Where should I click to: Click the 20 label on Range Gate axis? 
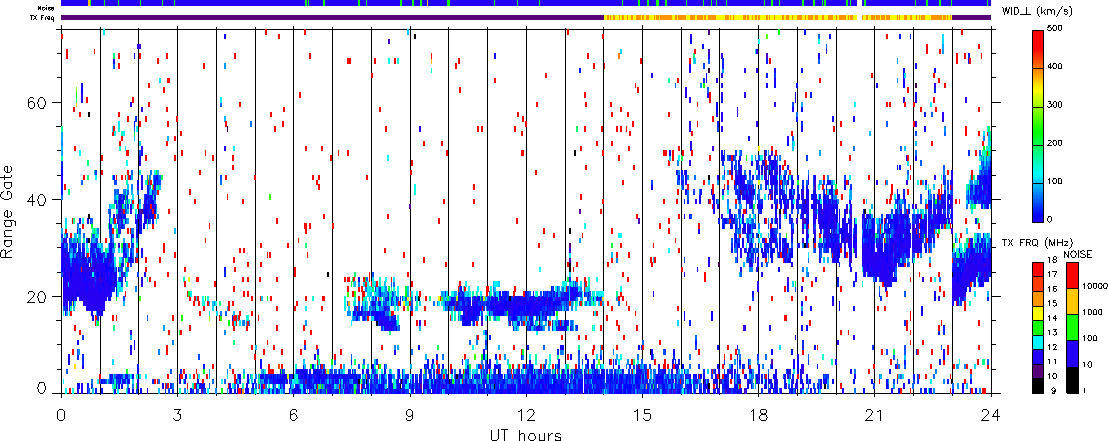(40, 297)
